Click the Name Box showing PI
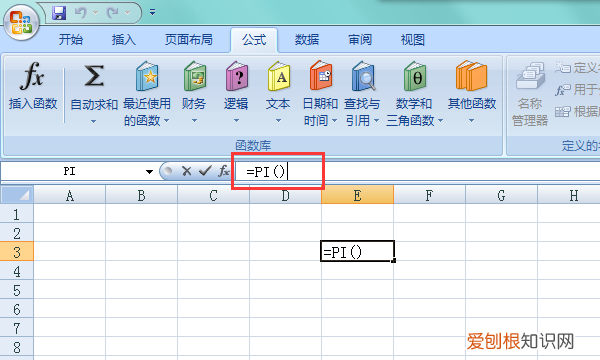 tap(71, 171)
